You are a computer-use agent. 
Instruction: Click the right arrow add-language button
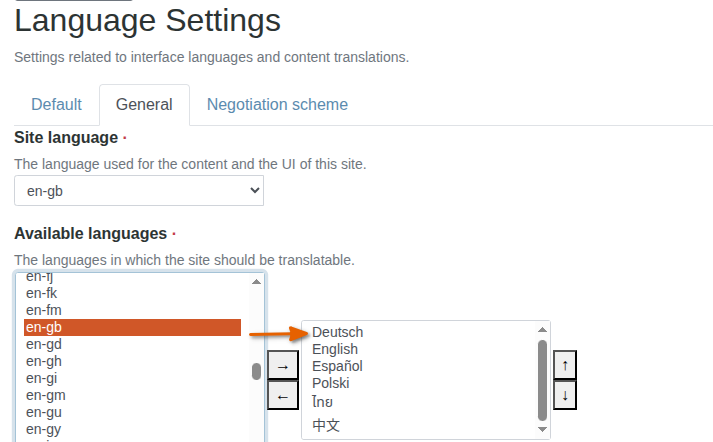(x=283, y=367)
